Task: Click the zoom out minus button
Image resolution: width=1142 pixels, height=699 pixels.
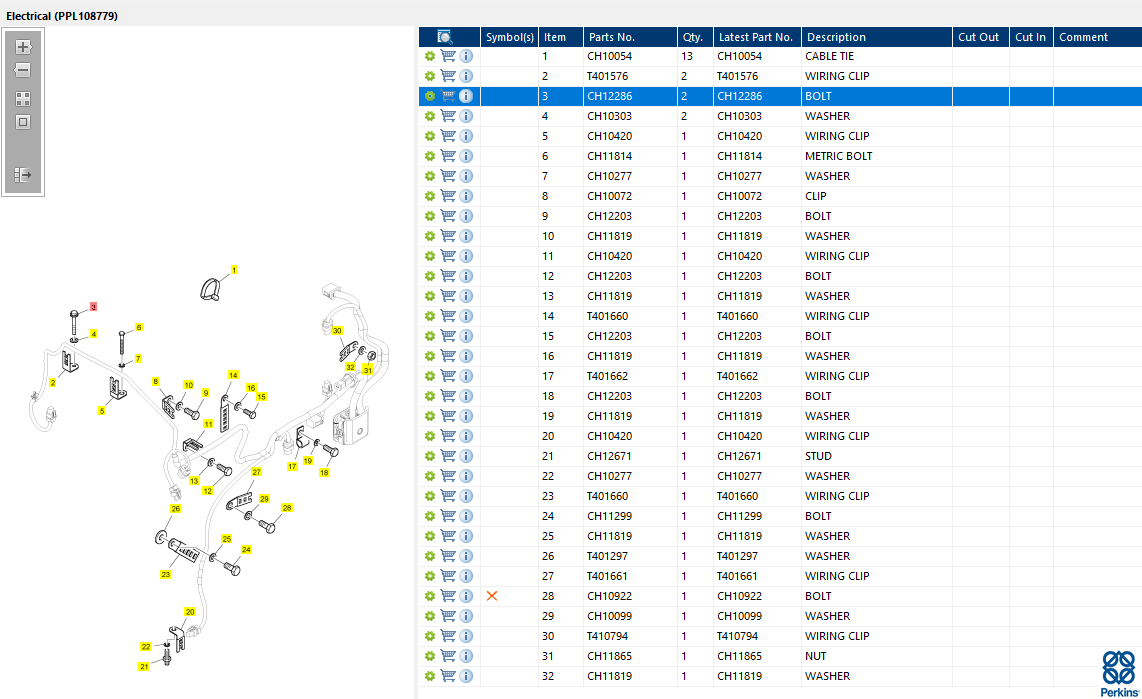Action: pos(23,71)
